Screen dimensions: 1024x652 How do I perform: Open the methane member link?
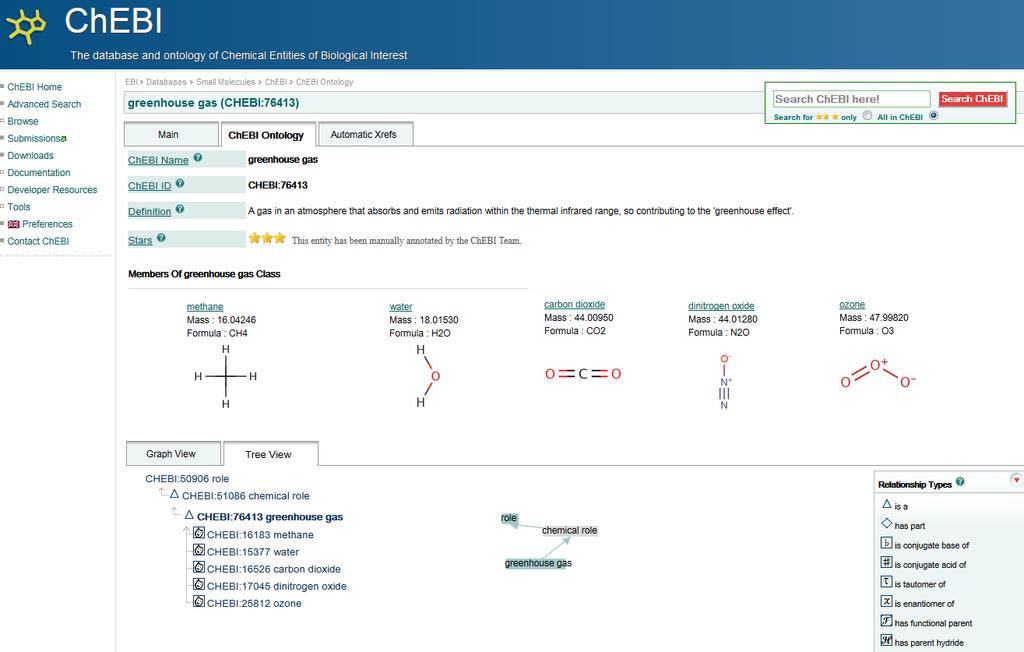205,307
